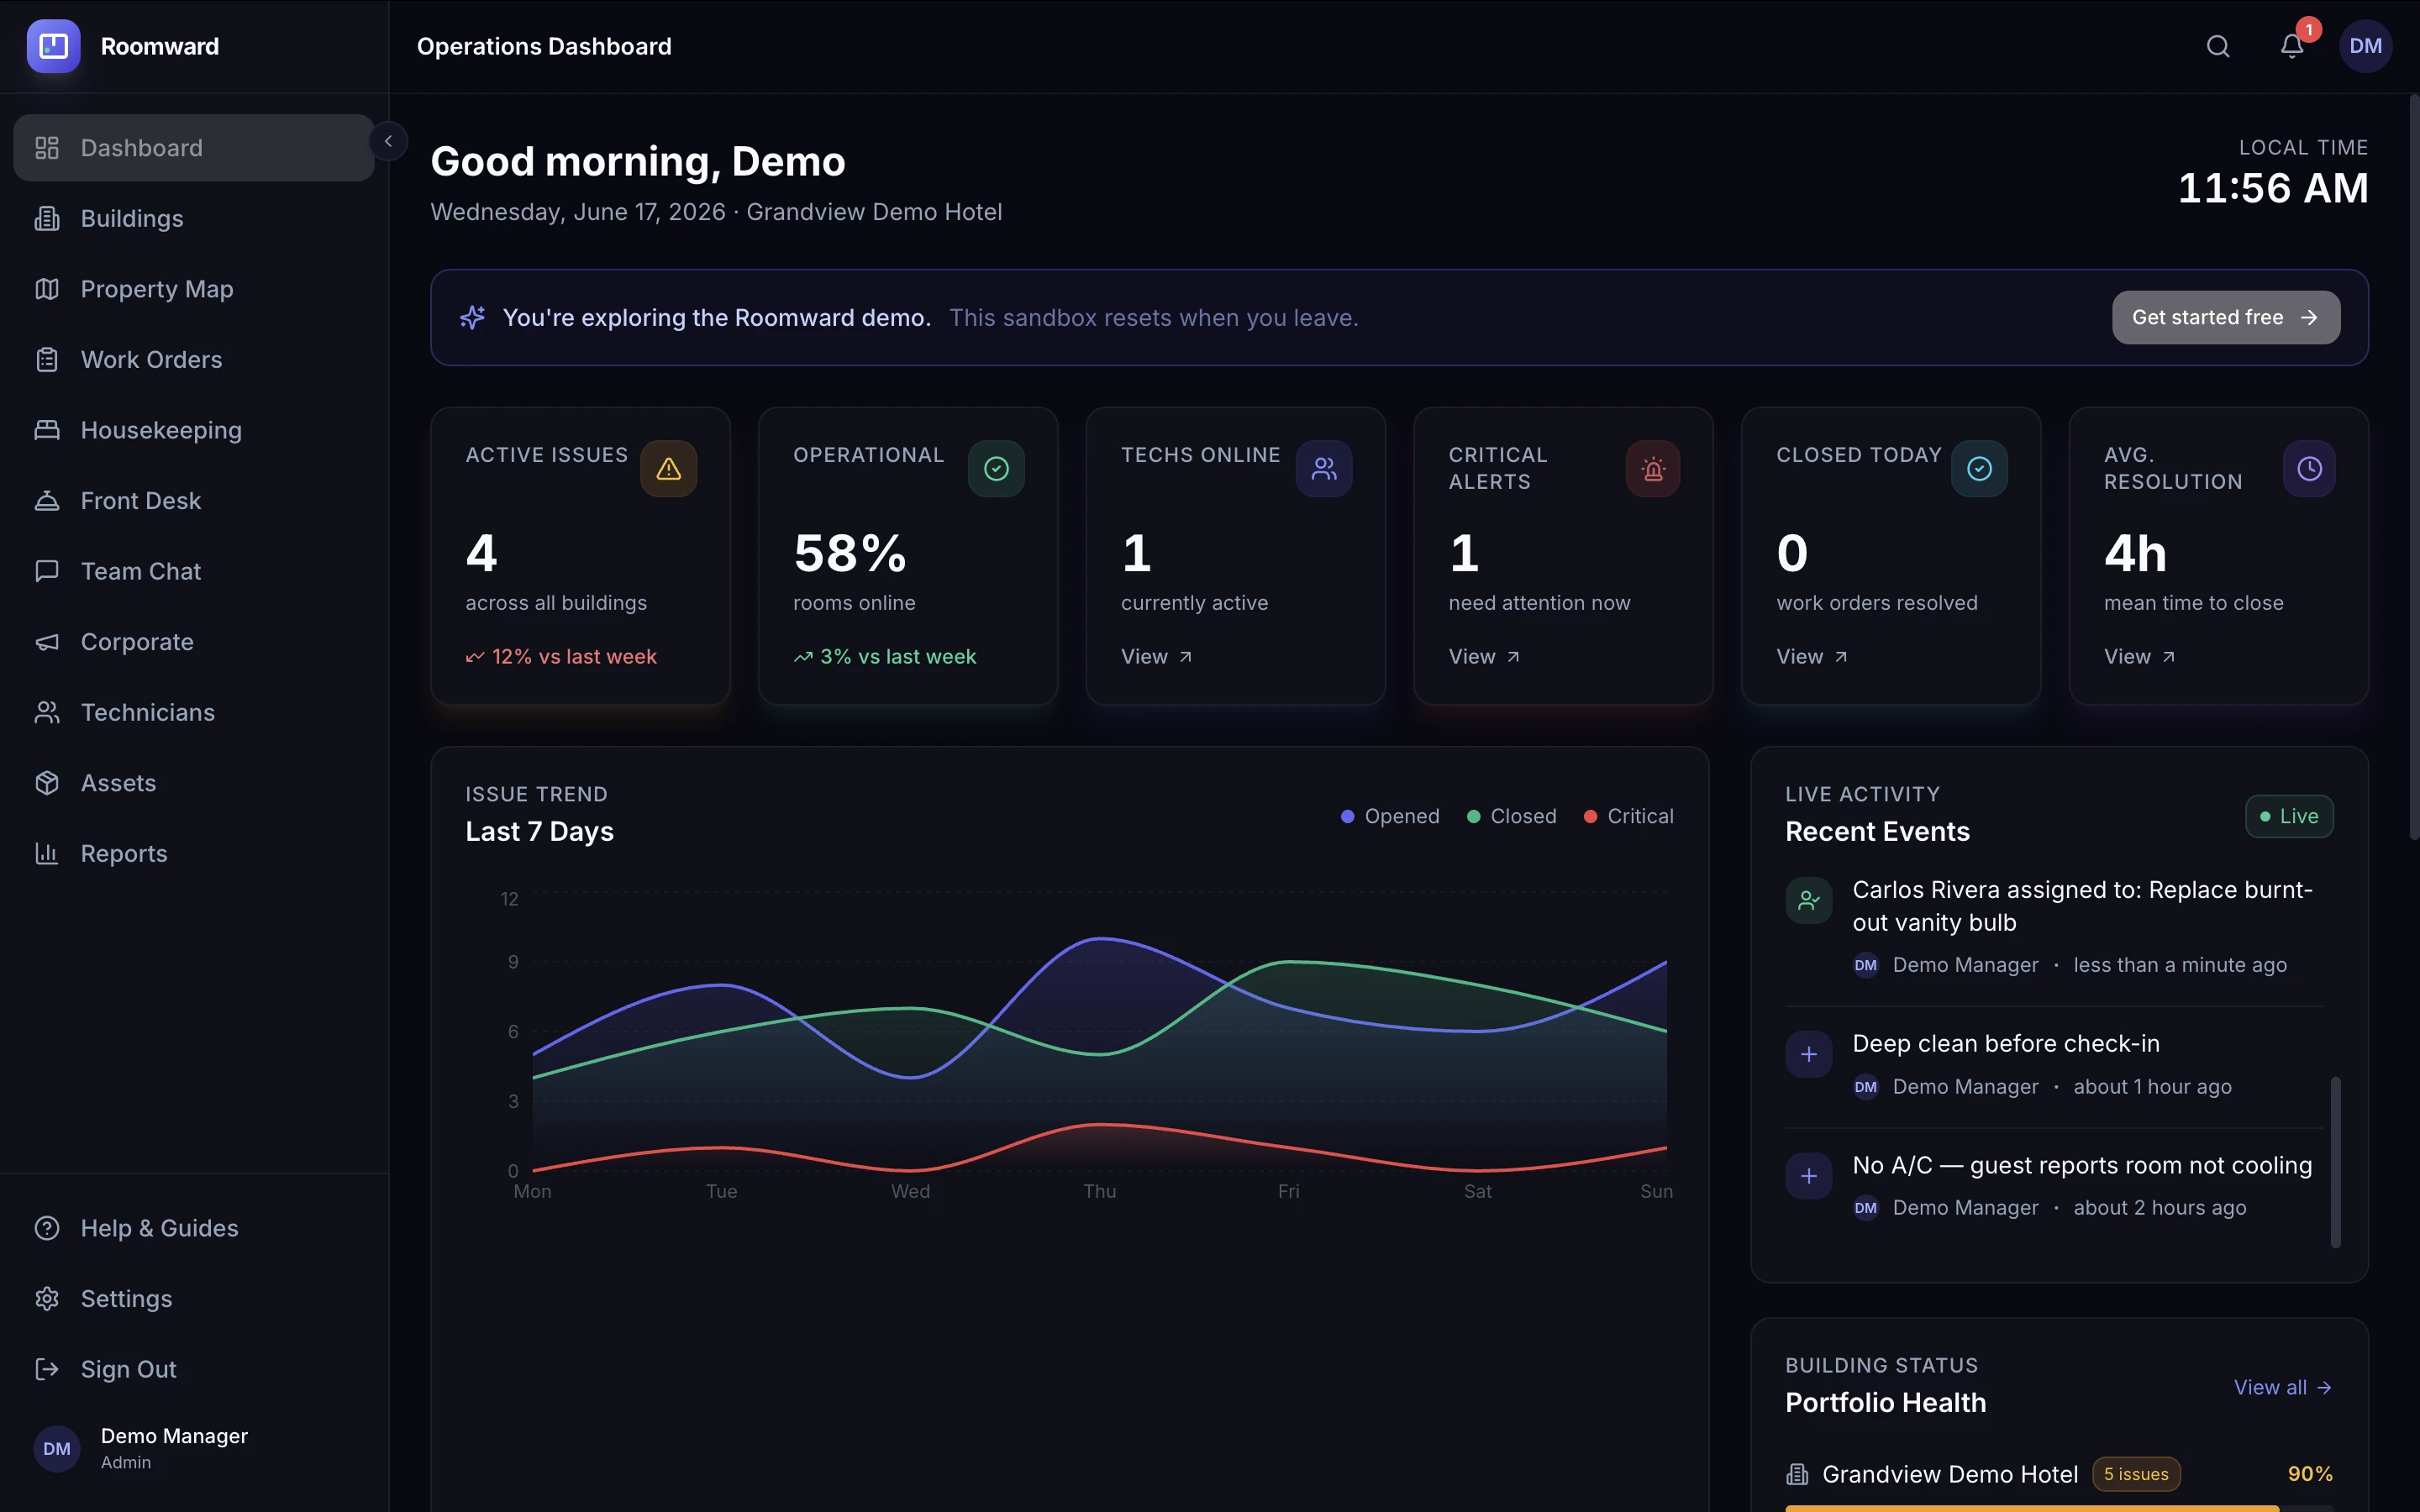This screenshot has width=2420, height=1512.
Task: Click plus icon beside No A/C event
Action: [x=1809, y=1176]
